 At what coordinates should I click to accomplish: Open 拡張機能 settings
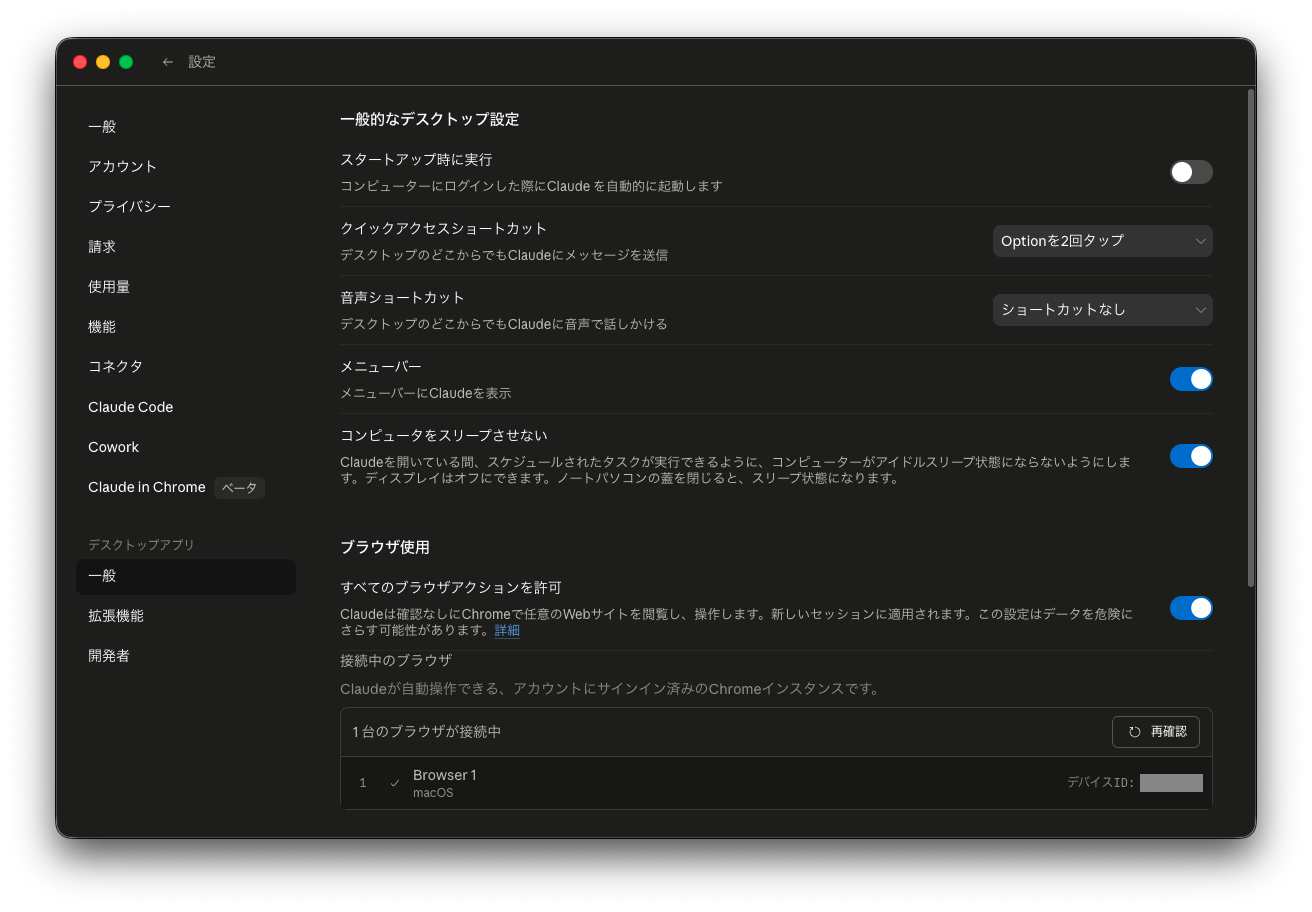[x=185, y=616]
